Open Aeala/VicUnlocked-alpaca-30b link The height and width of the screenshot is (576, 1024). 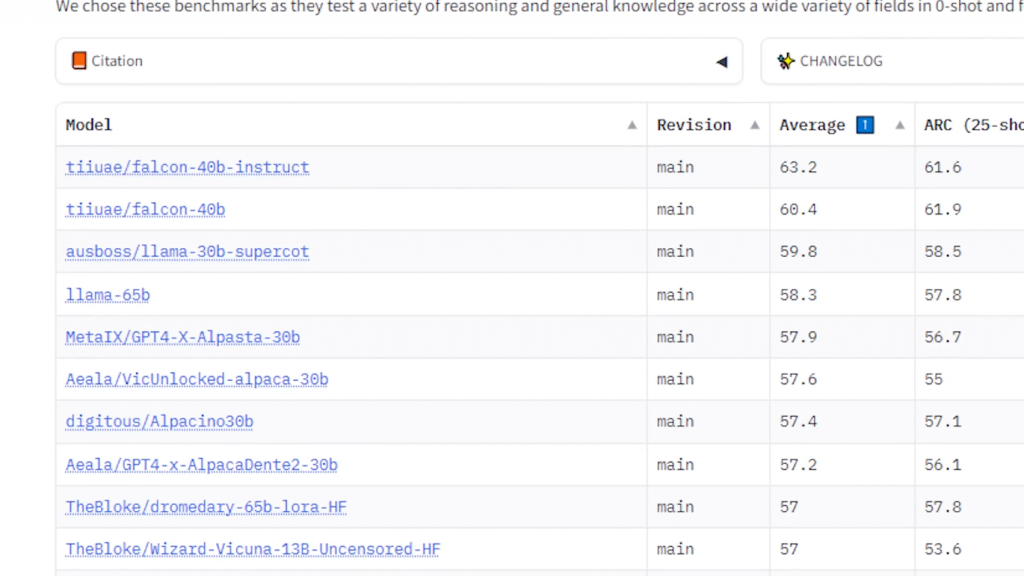[x=197, y=379]
